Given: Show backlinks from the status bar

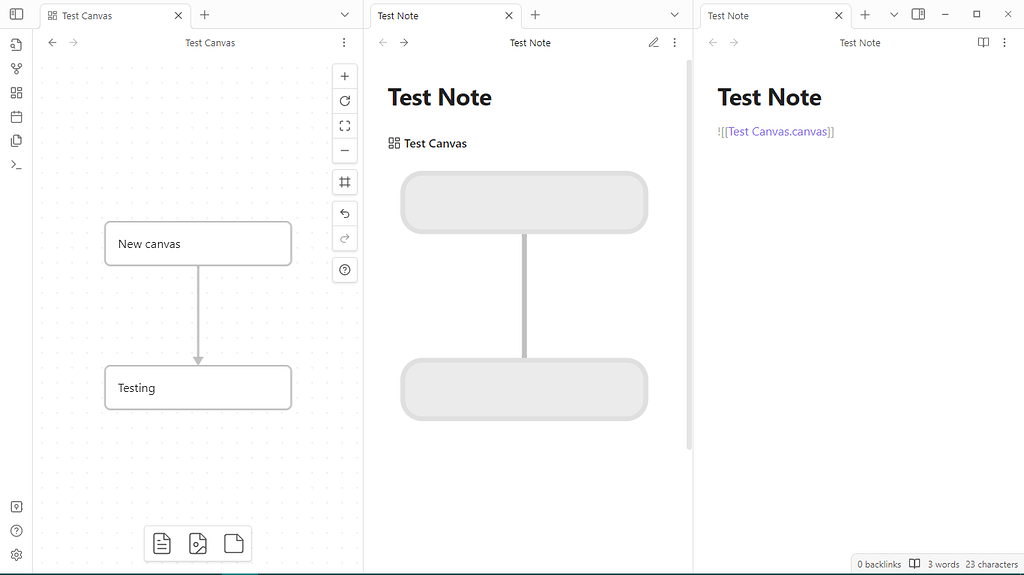Looking at the screenshot, I should [879, 565].
